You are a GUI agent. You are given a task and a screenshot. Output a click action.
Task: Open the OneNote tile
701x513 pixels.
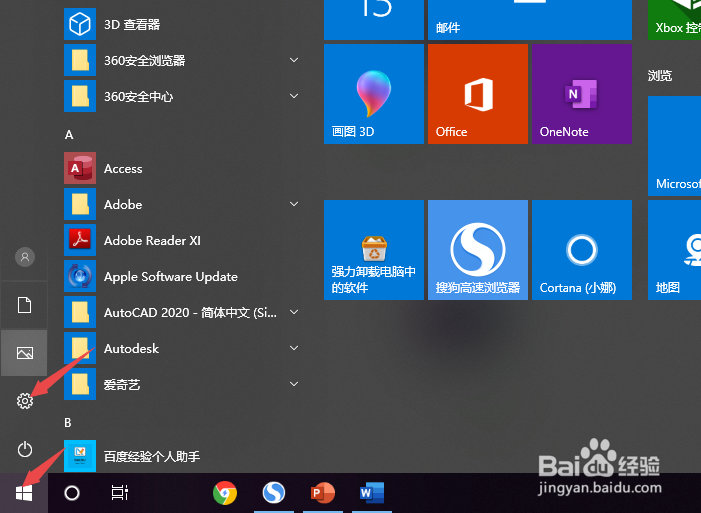coord(582,94)
